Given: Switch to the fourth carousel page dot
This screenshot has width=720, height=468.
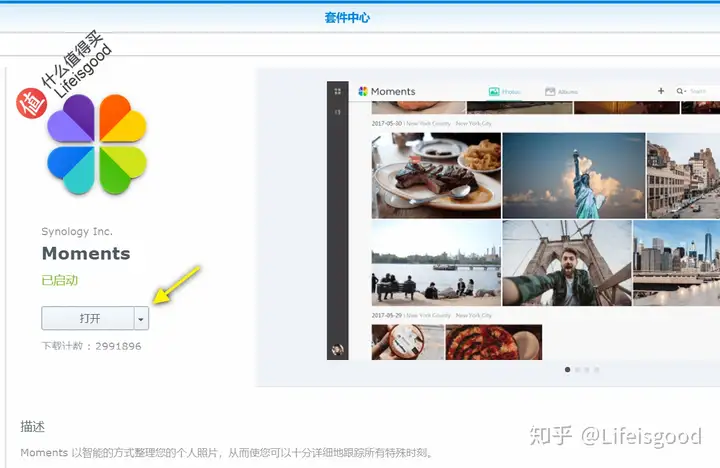Looking at the screenshot, I should (596, 369).
